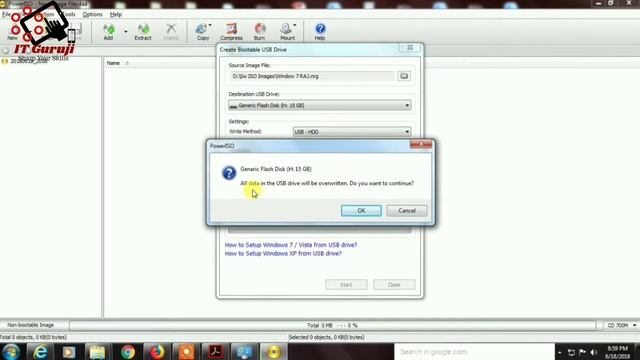Browse for source image file
Viewport: 640px width, 360px height.
click(404, 76)
